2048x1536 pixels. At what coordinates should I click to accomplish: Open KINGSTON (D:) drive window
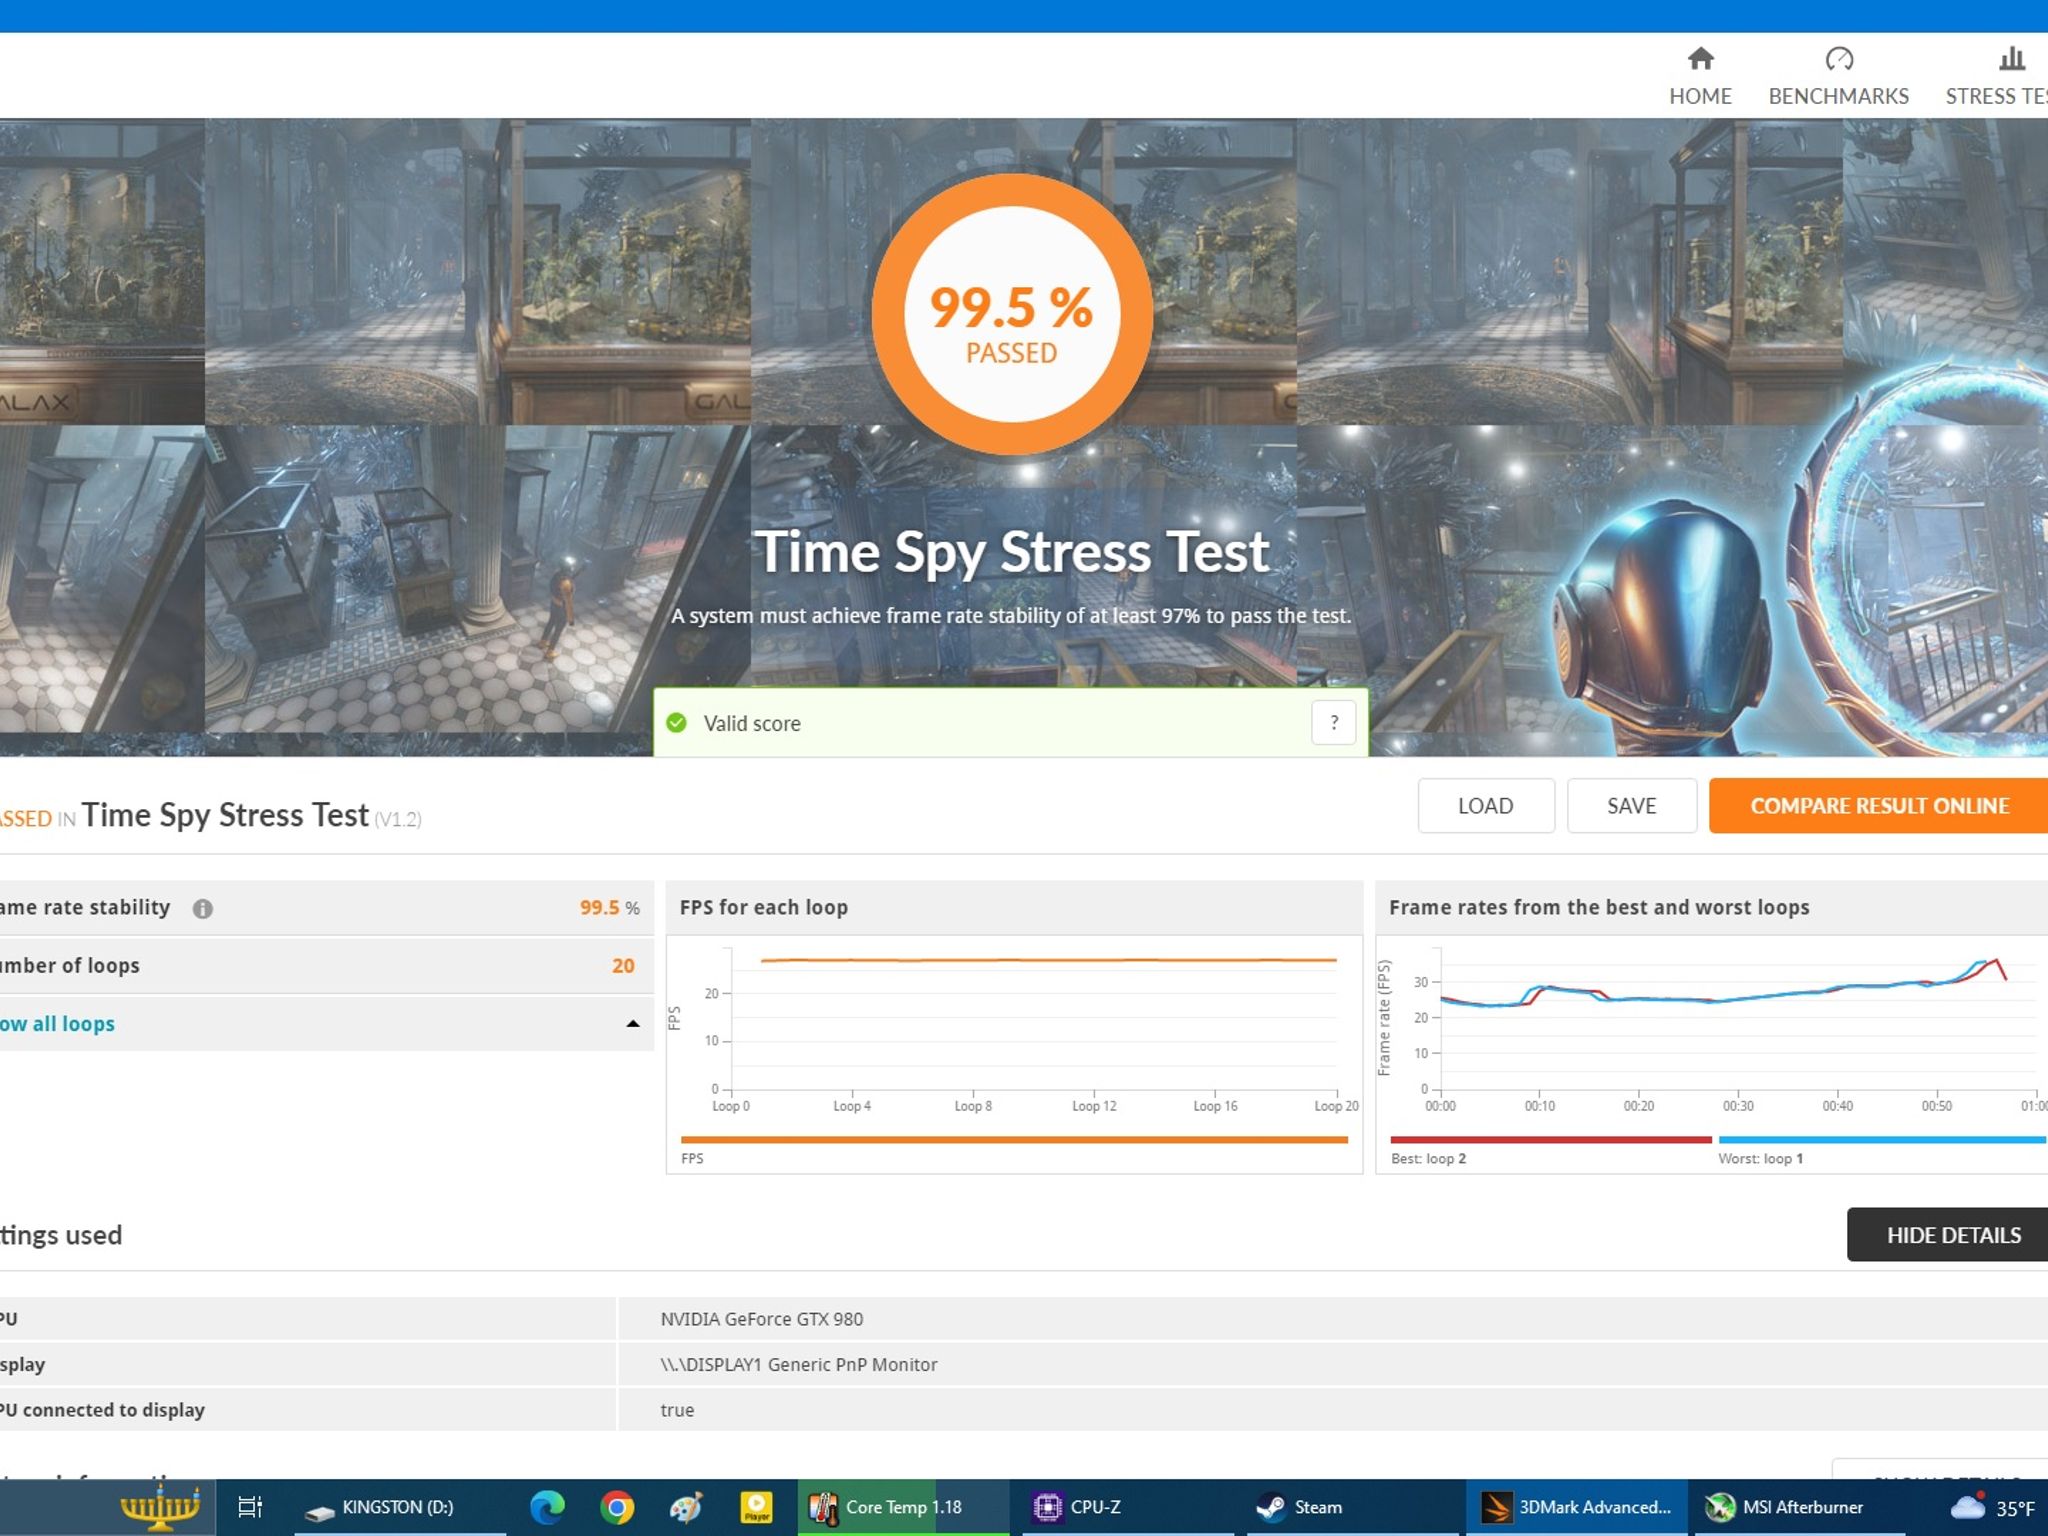point(399,1507)
